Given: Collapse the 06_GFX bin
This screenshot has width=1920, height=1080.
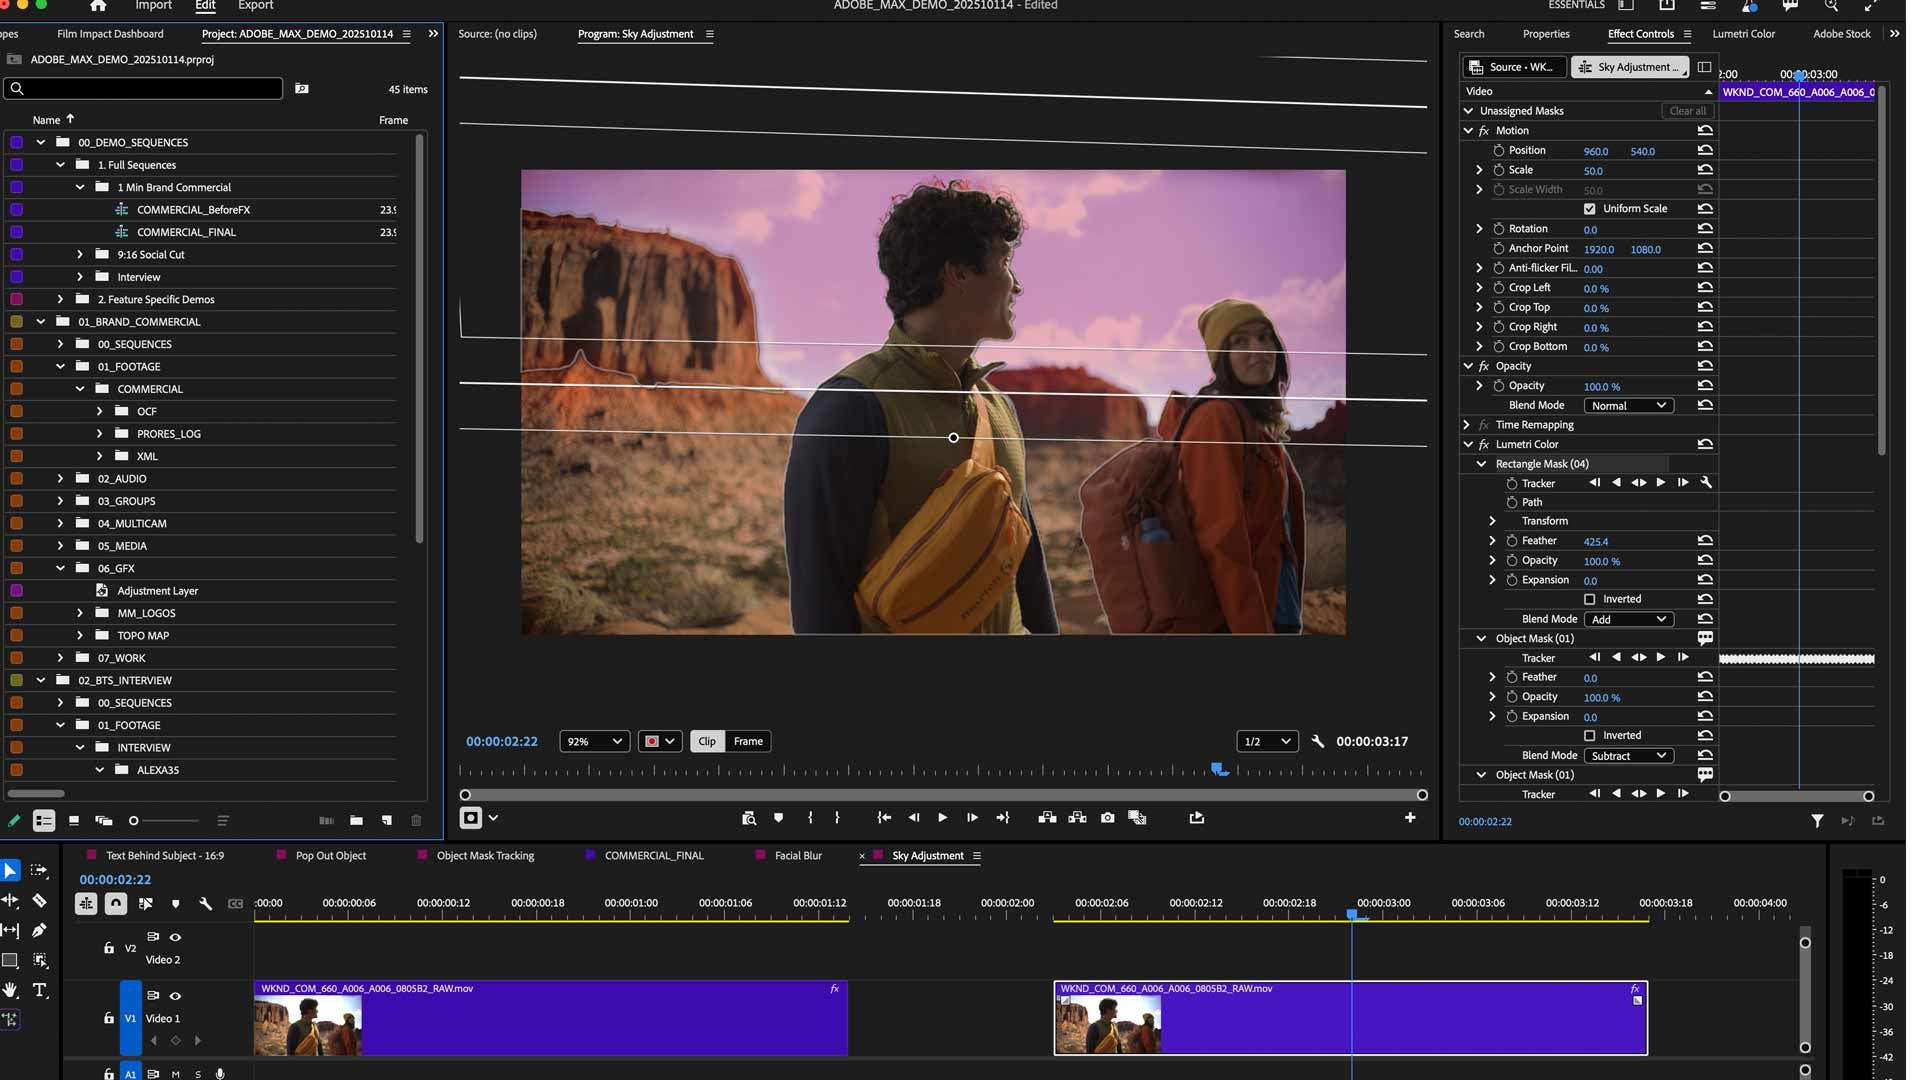Looking at the screenshot, I should click(x=60, y=568).
